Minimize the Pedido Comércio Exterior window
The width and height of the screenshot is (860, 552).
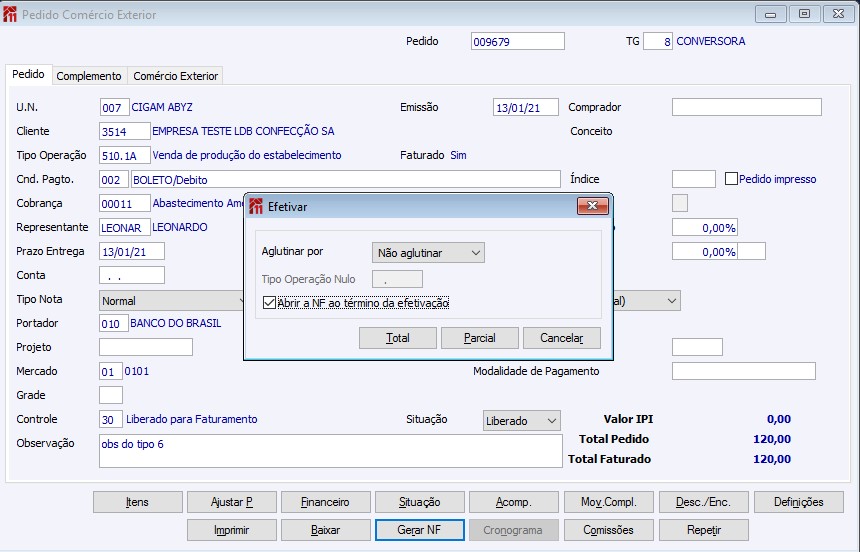pyautogui.click(x=770, y=14)
